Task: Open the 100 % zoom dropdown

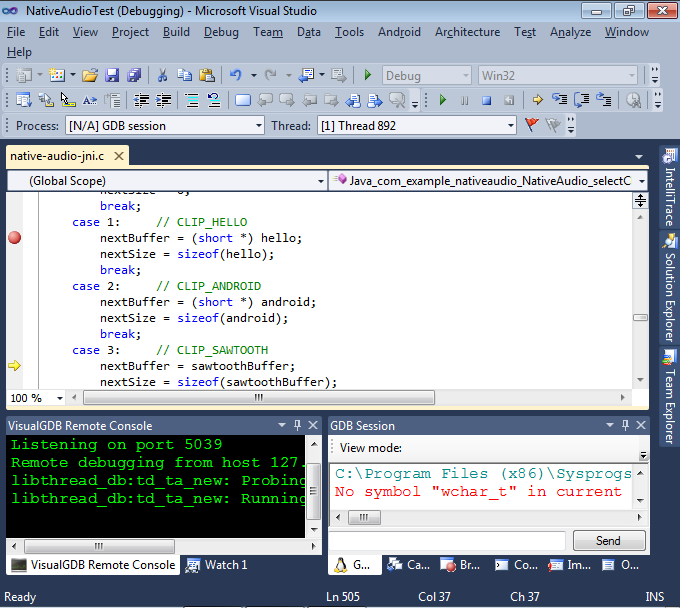Action: pos(60,398)
